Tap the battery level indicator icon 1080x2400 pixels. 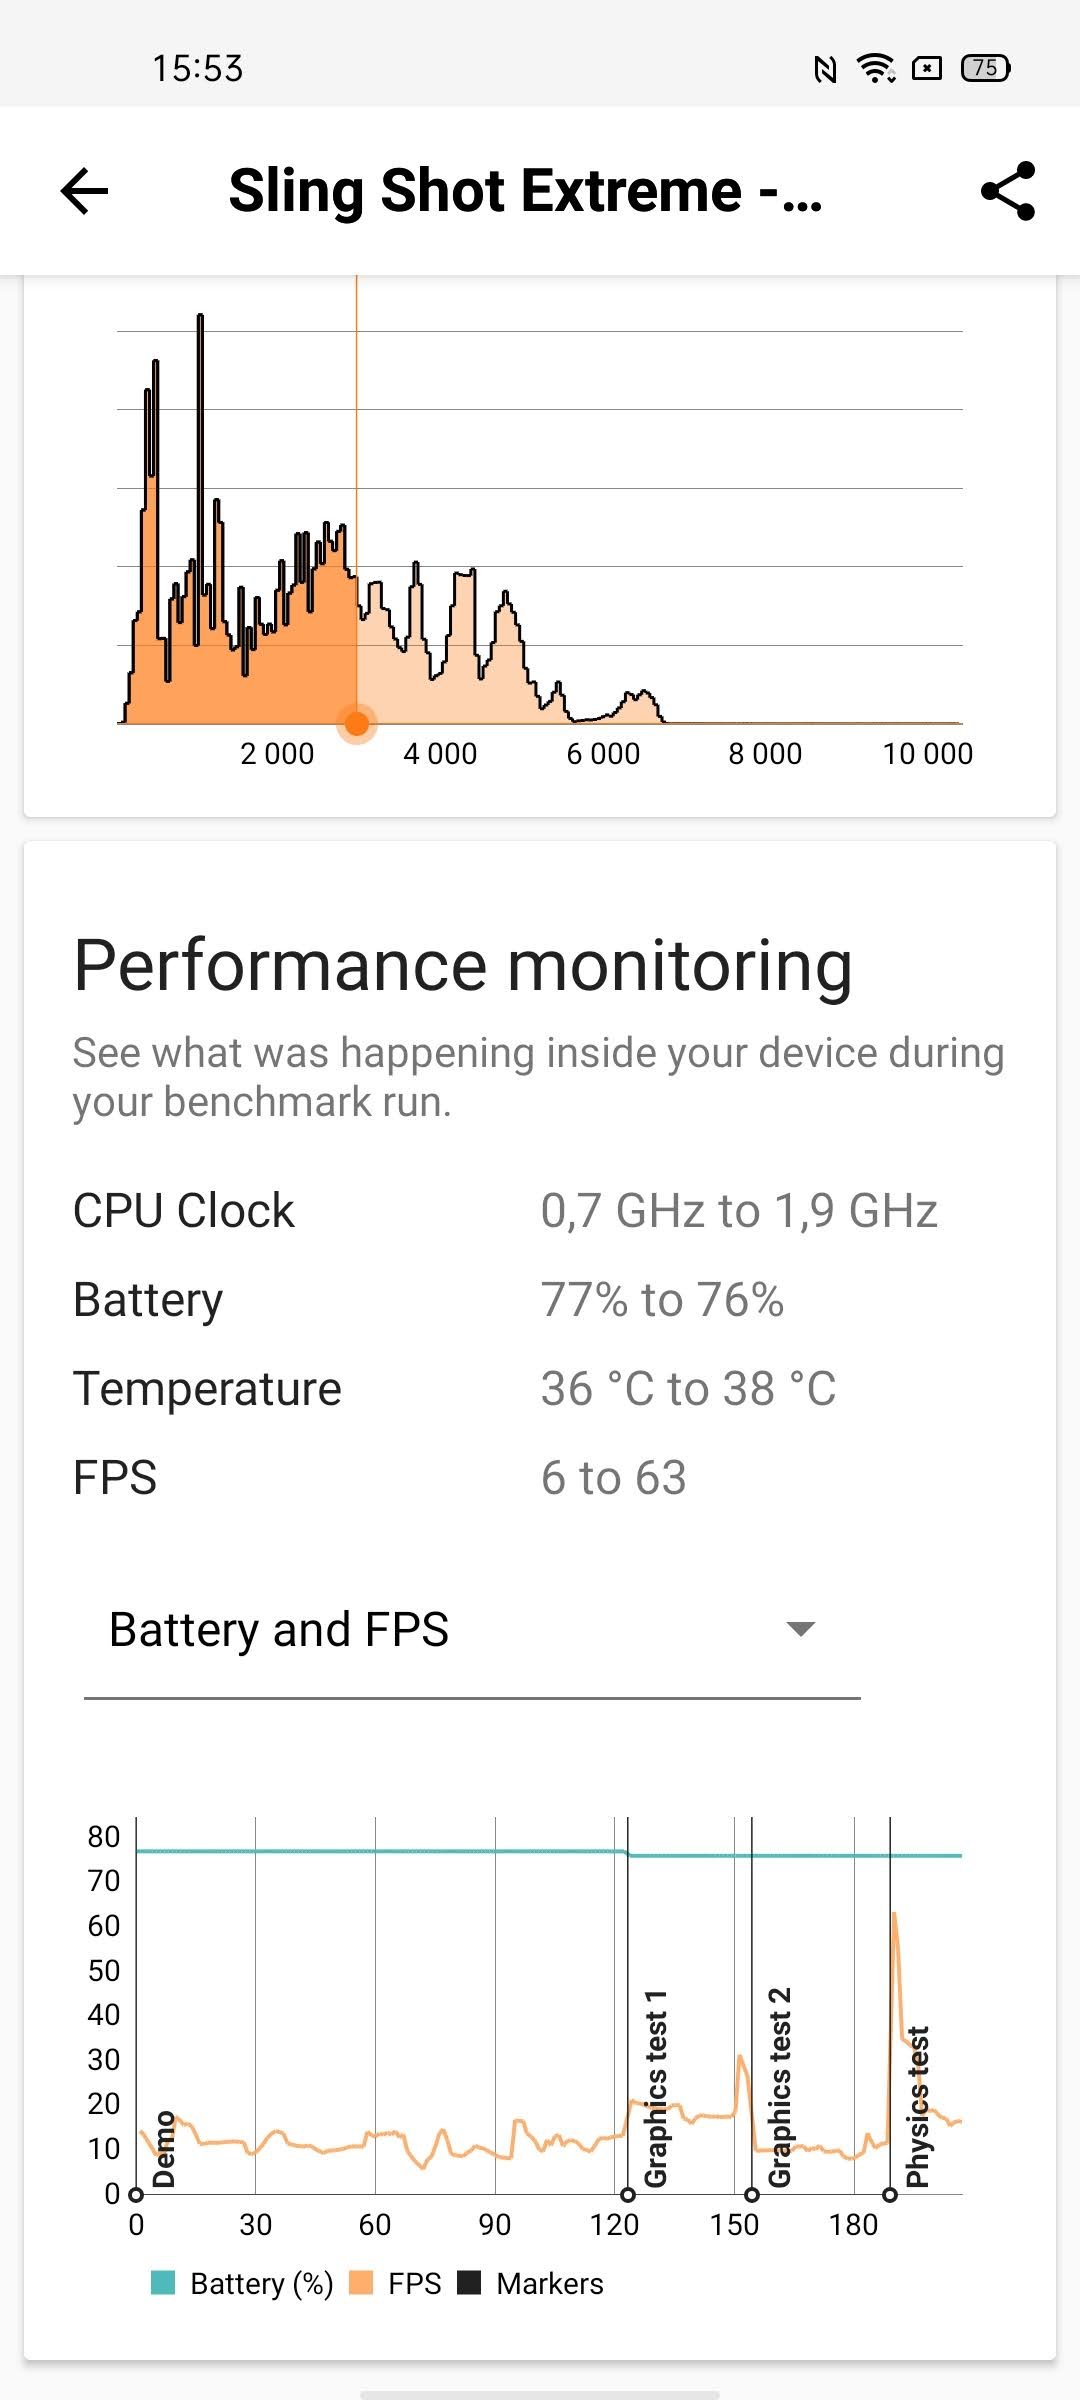point(985,68)
